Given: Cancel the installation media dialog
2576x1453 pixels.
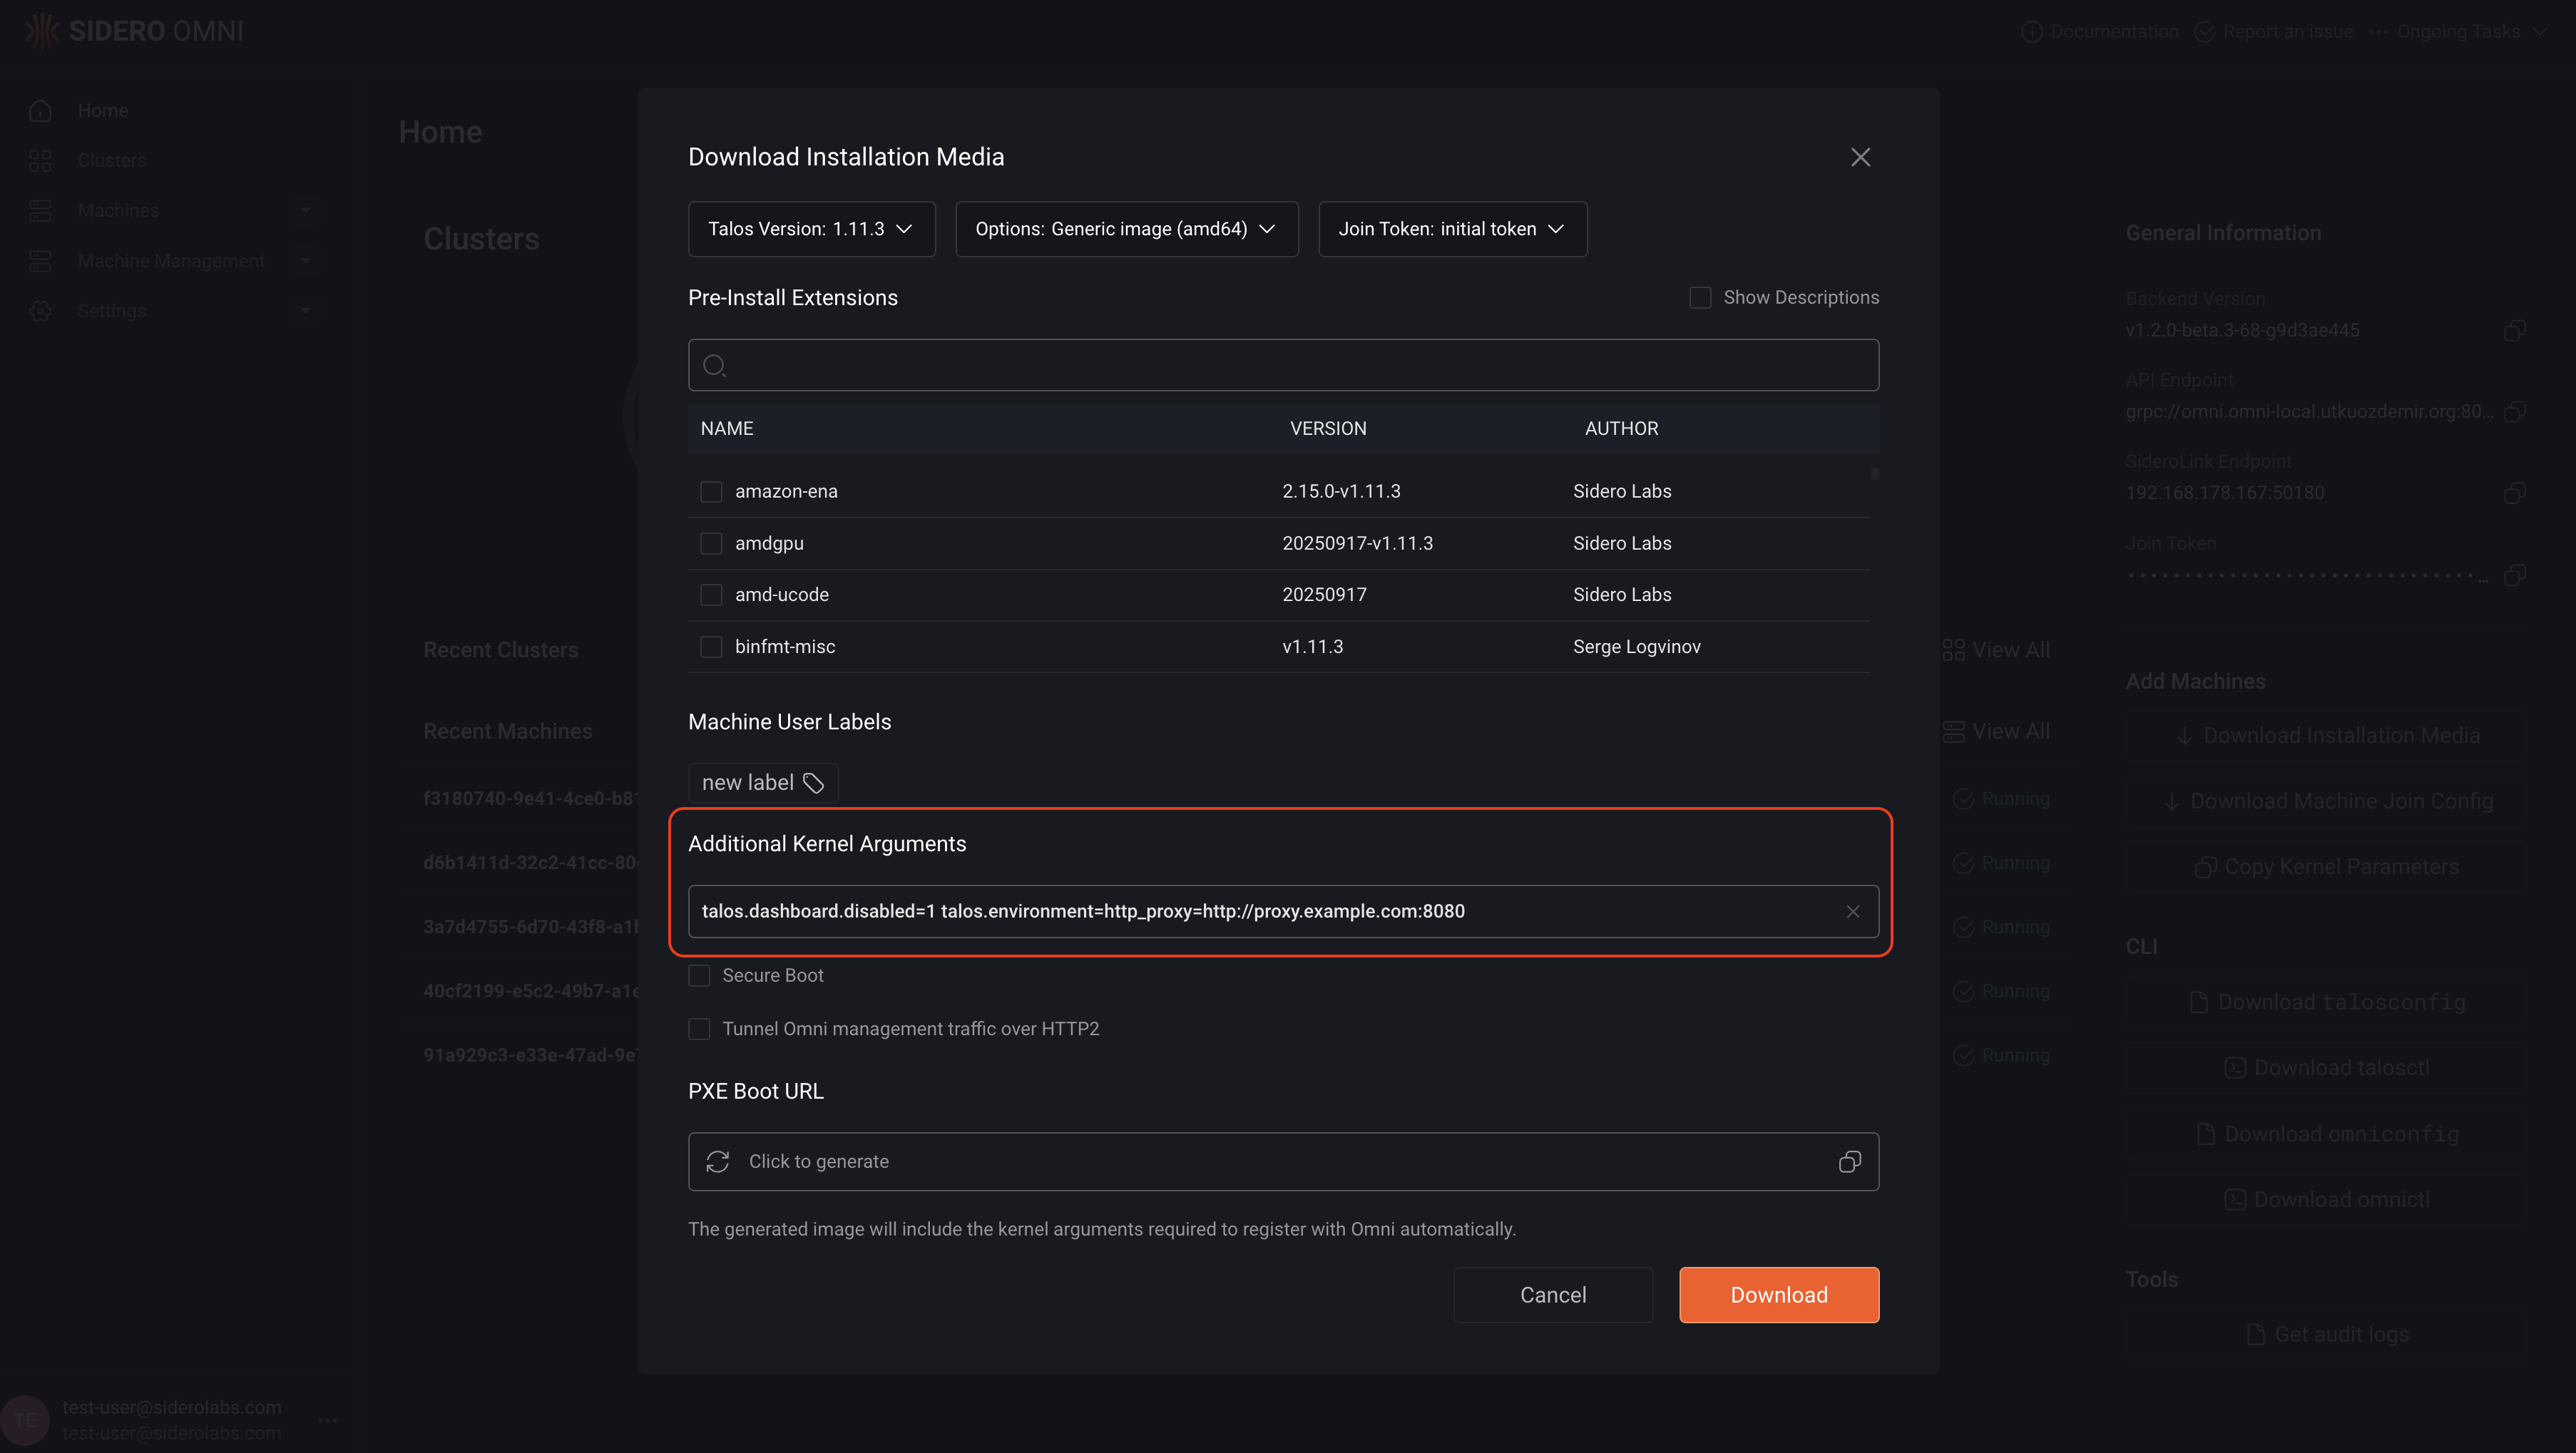Looking at the screenshot, I should (1553, 1294).
